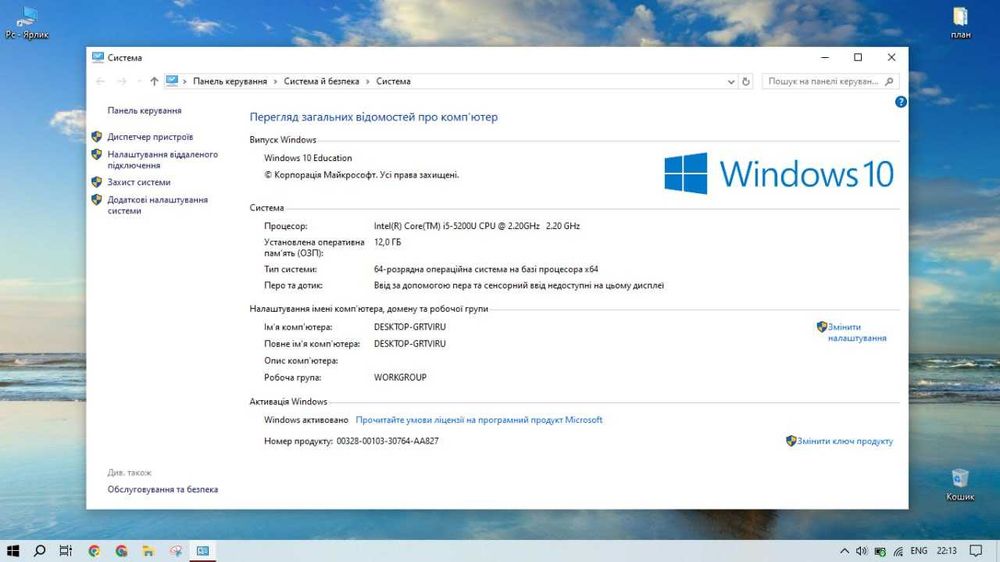
Task: Open taskbar search magnifier
Action: click(40, 551)
